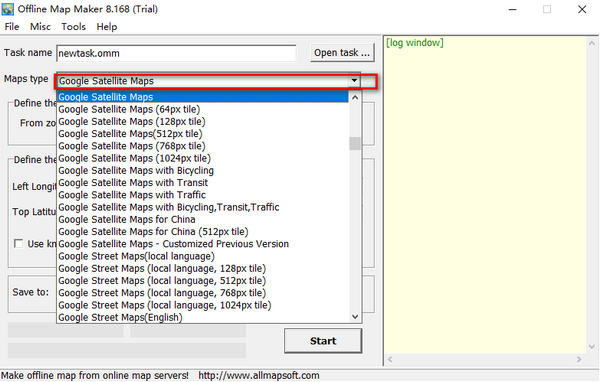Open the File menu

point(11,26)
